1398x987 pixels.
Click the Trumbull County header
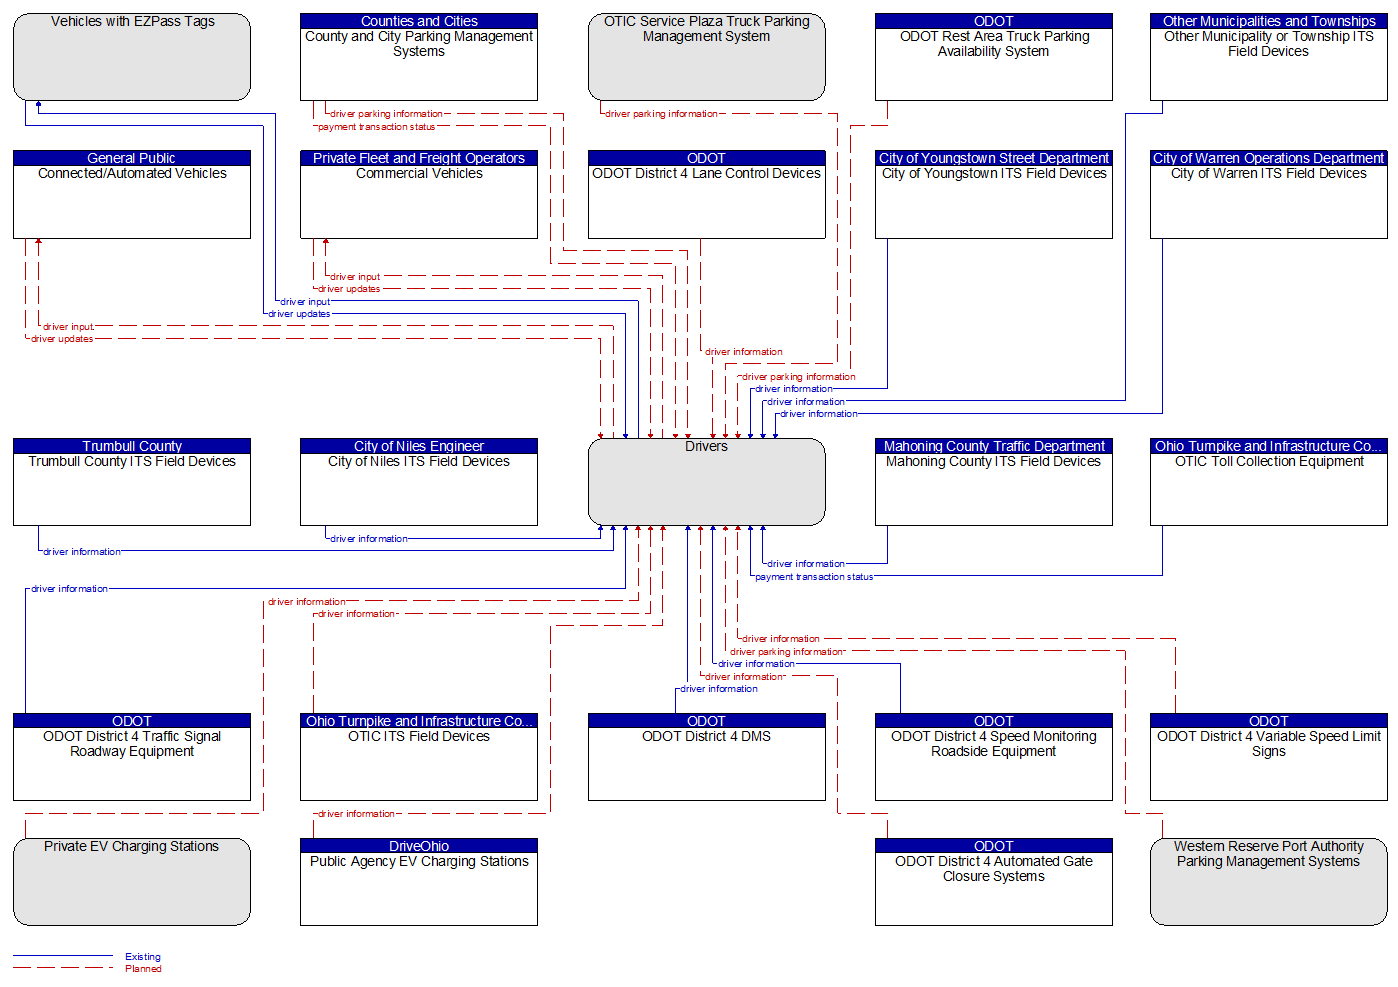point(132,446)
